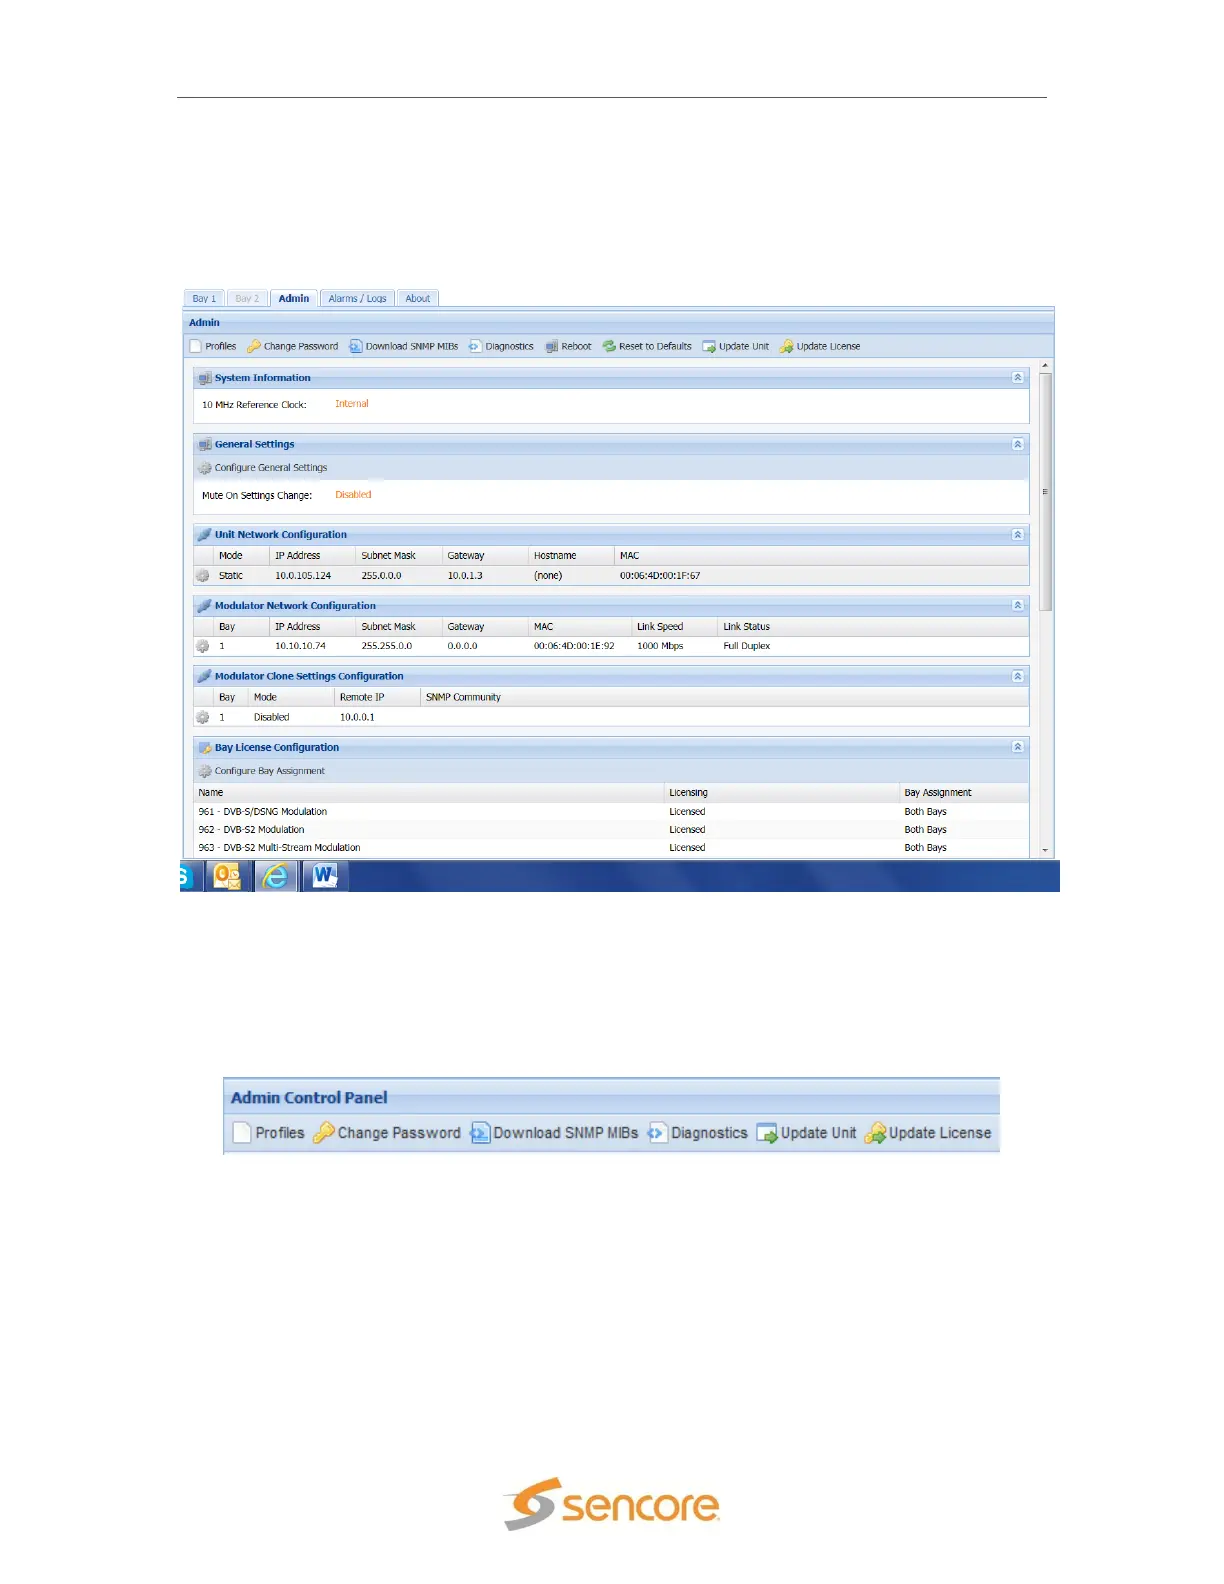Switch to the Bay 2 tab
This screenshot has width=1224, height=1584.
(x=247, y=298)
